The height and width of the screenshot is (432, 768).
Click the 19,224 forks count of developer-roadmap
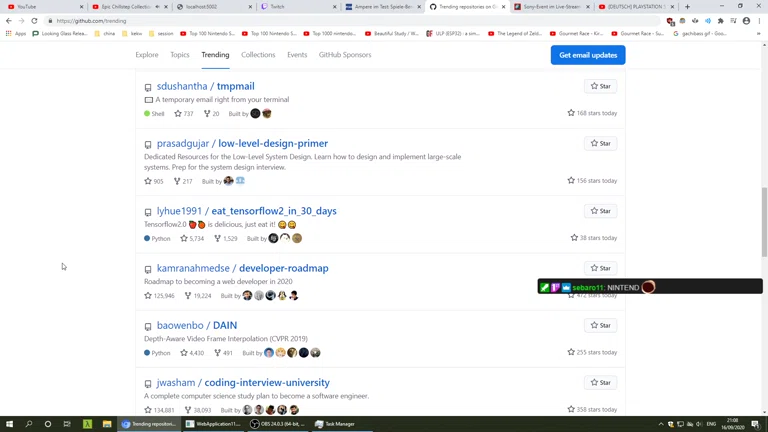click(198, 296)
